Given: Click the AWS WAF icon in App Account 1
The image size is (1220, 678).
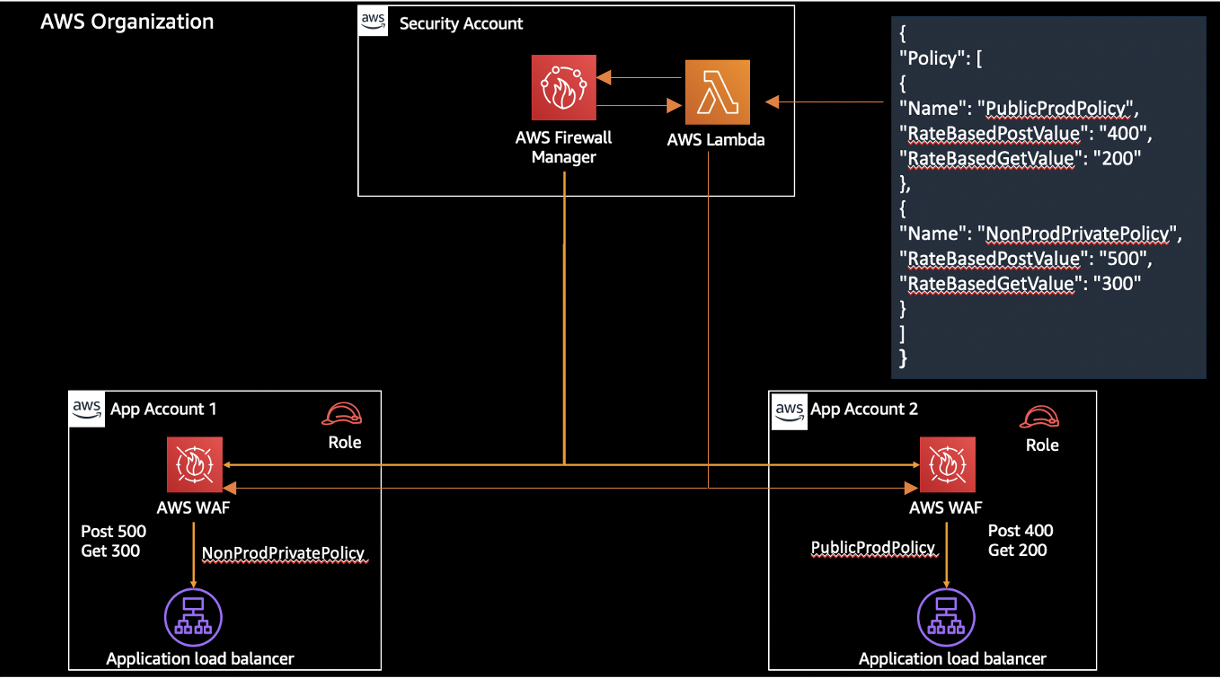Looking at the screenshot, I should 196,465.
